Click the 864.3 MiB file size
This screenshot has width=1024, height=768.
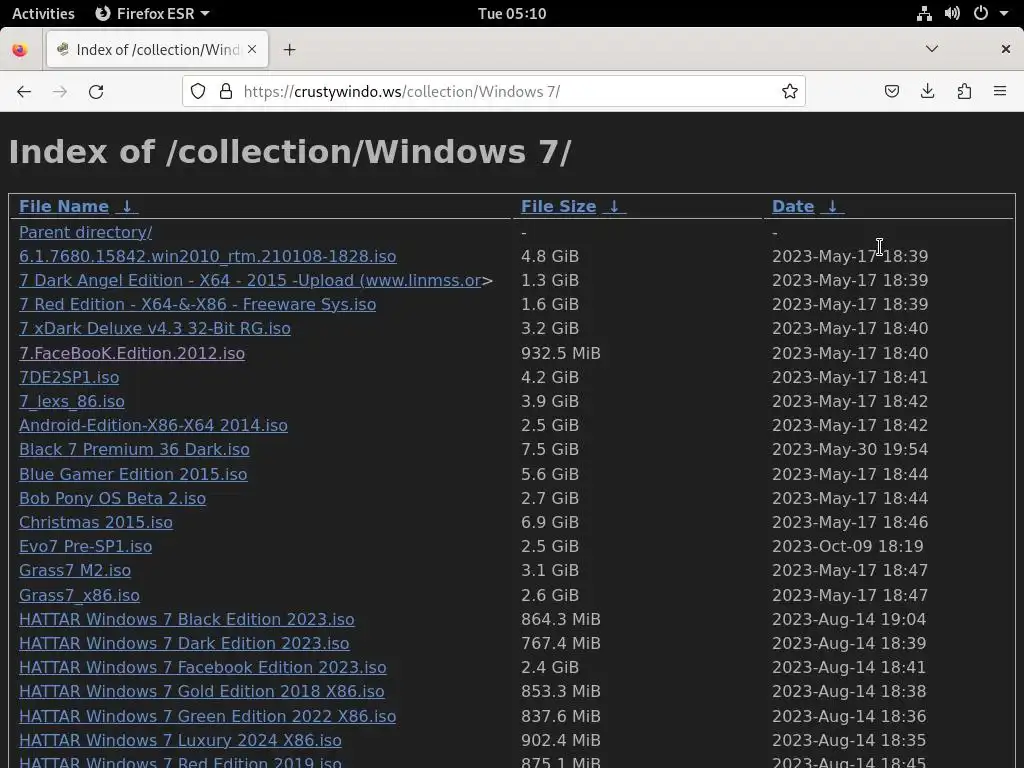(560, 620)
